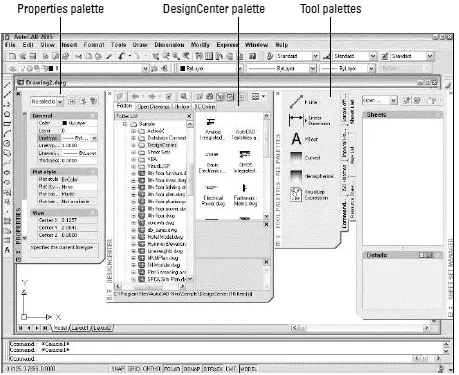Switch to the Layout1 tab
The width and height of the screenshot is (459, 375).
[80, 328]
